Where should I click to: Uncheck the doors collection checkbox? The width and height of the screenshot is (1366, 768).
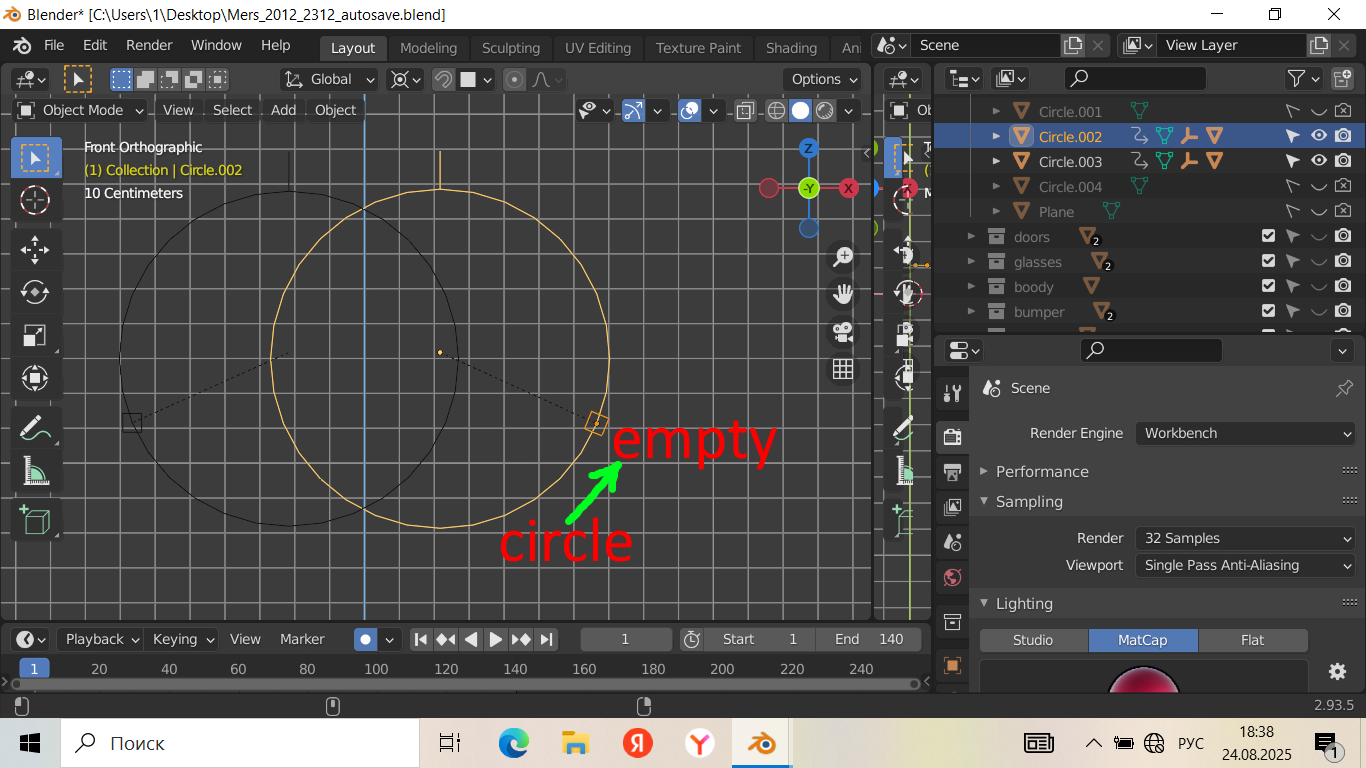1268,236
